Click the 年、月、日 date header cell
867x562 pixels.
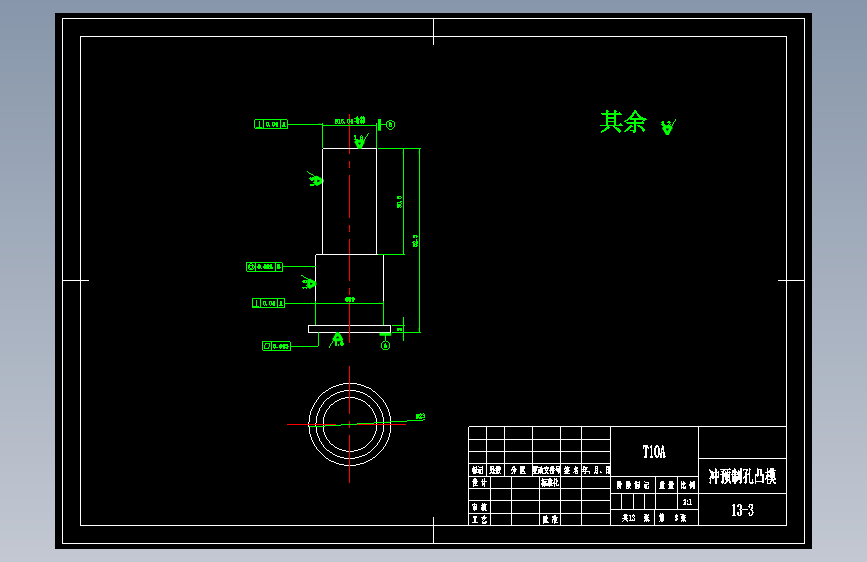pos(596,470)
